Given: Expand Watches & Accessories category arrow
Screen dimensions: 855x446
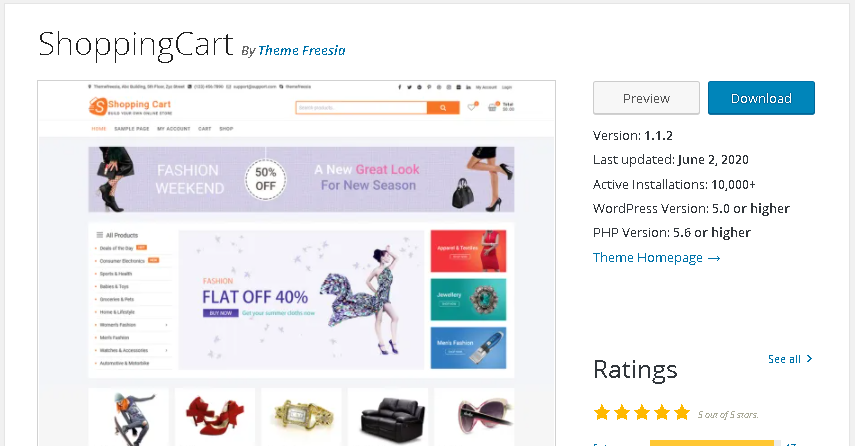Looking at the screenshot, I should tap(166, 351).
